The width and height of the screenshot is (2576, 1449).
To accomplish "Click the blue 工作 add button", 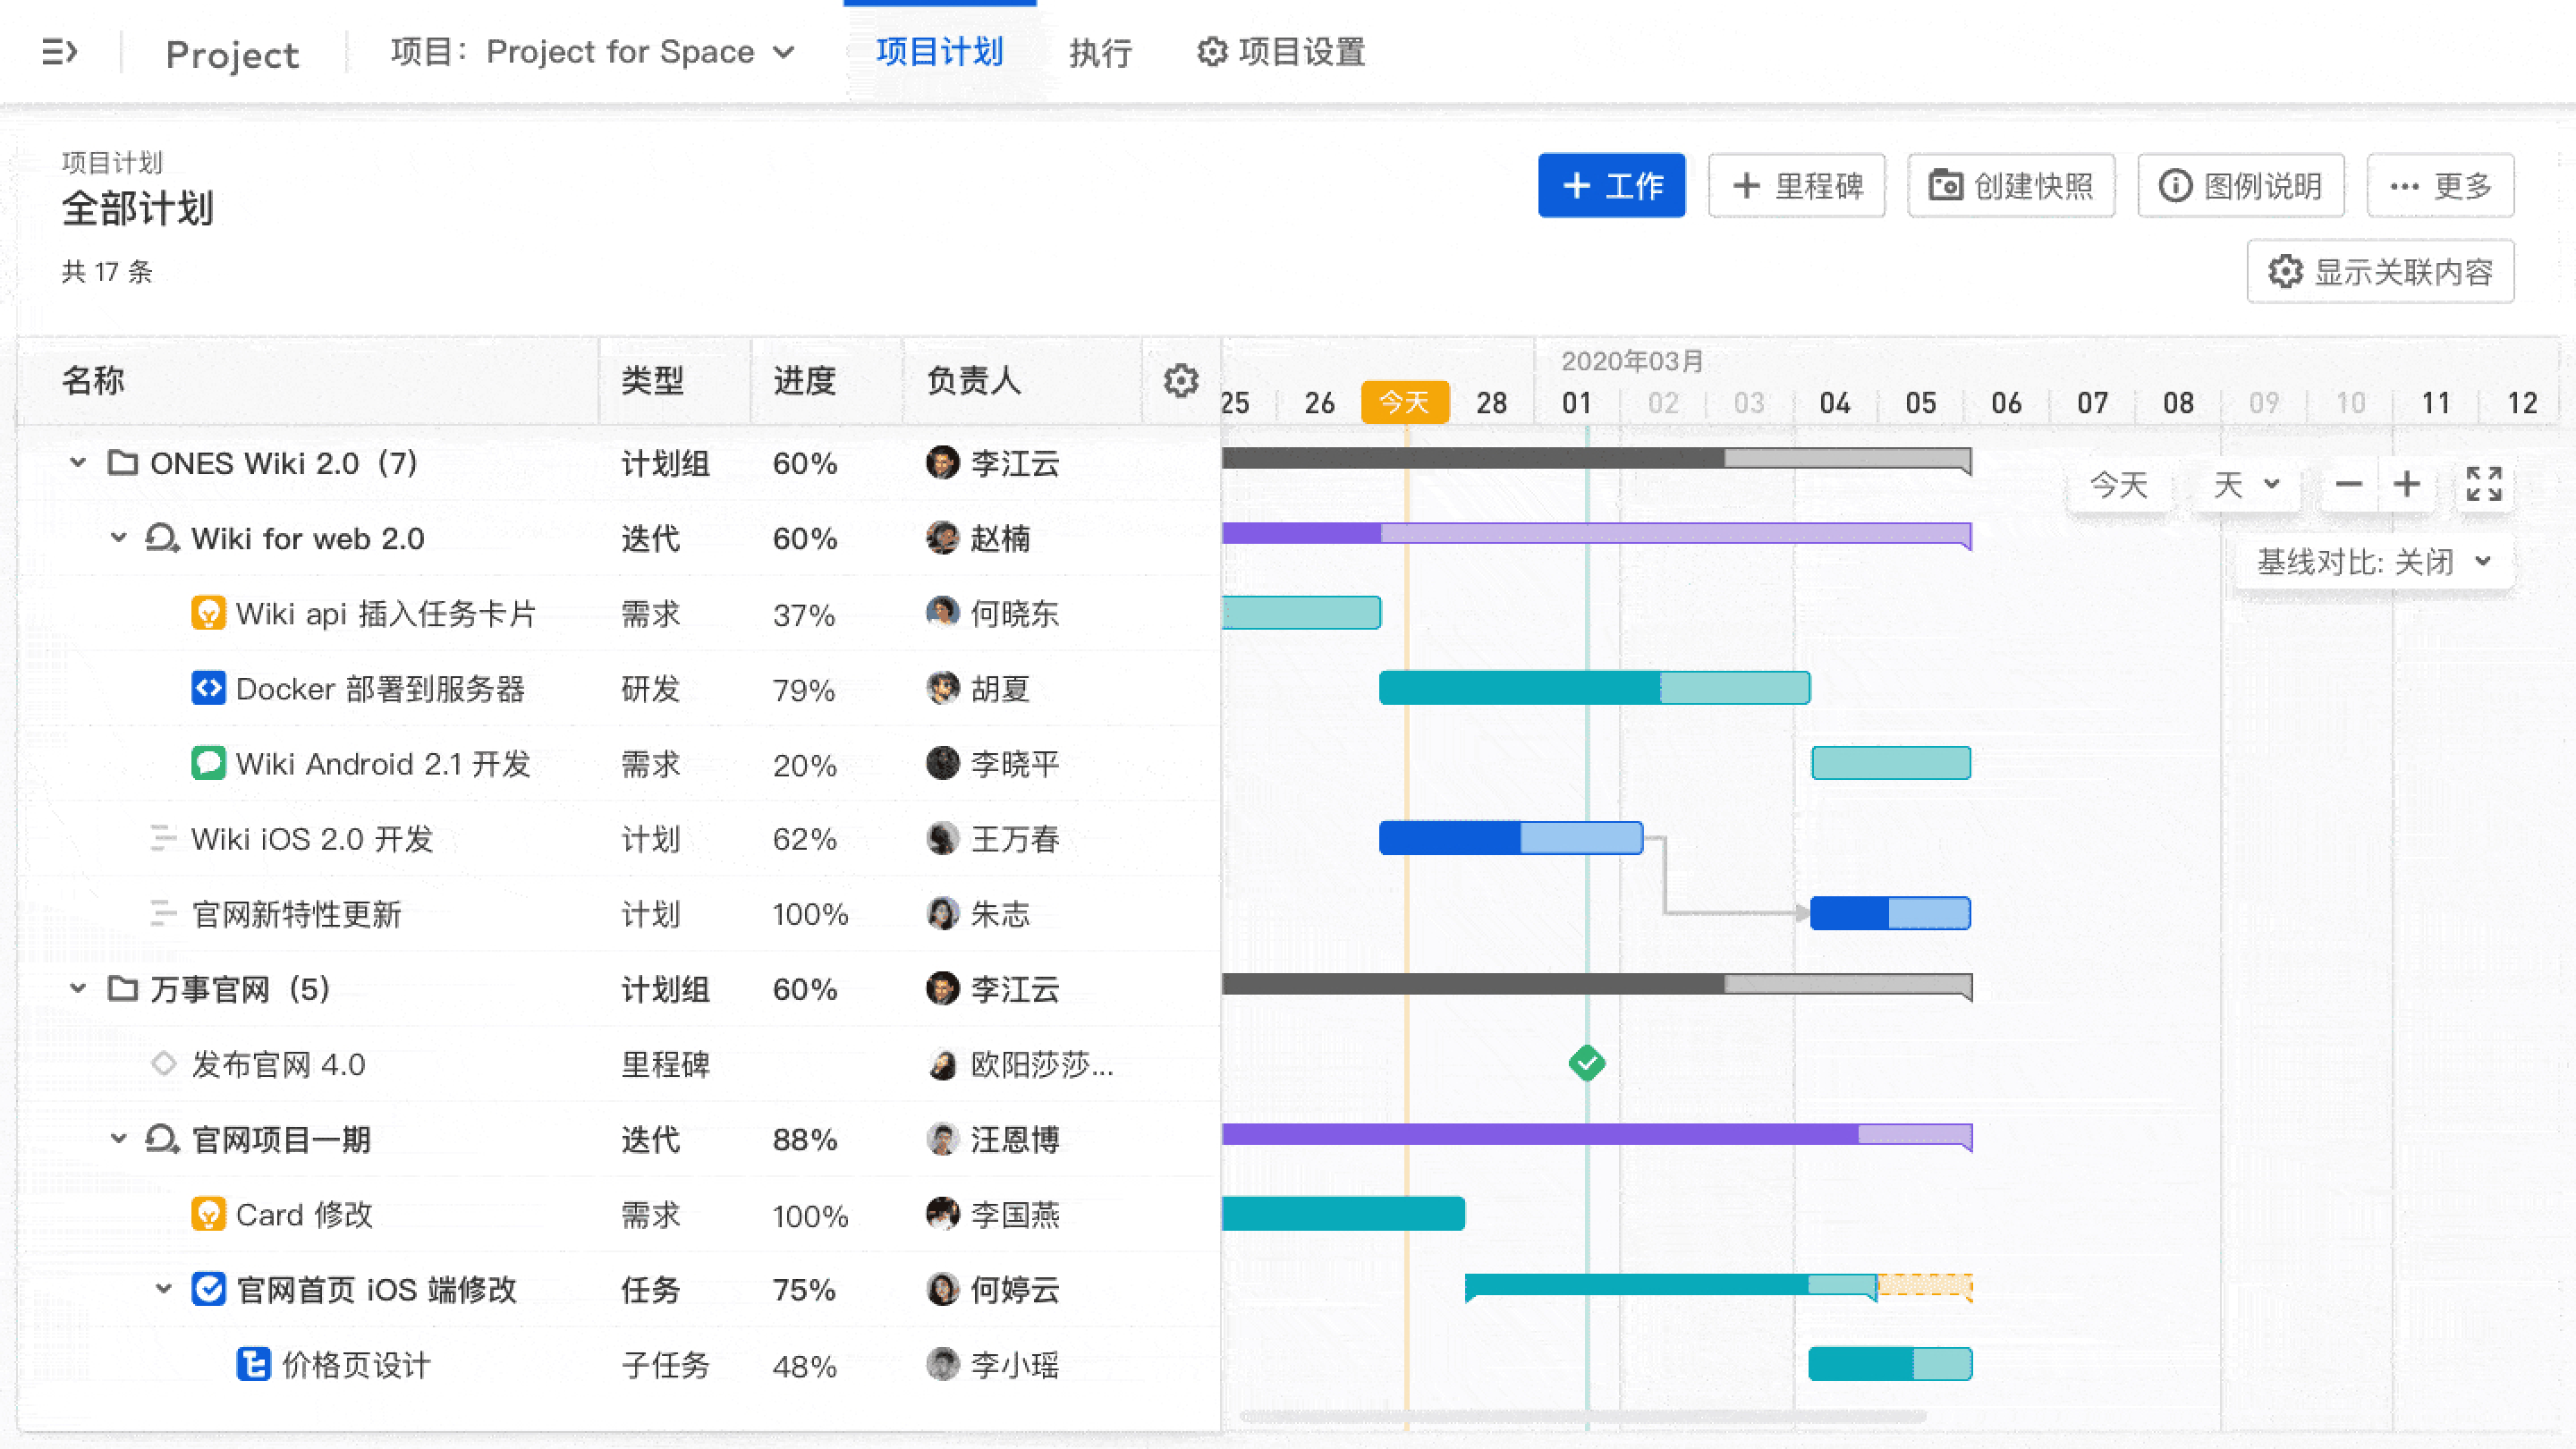I will tap(1611, 185).
